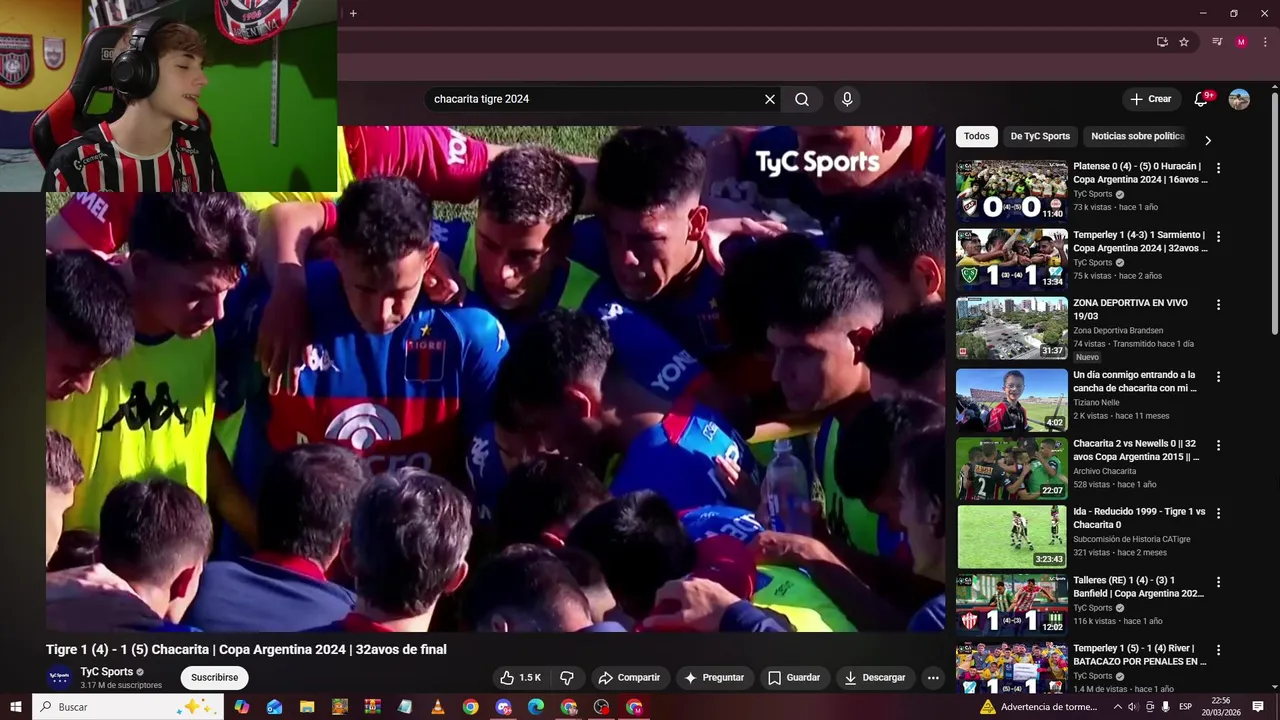Open Chrome media controls icon
1280x720 pixels.
coord(1217,42)
